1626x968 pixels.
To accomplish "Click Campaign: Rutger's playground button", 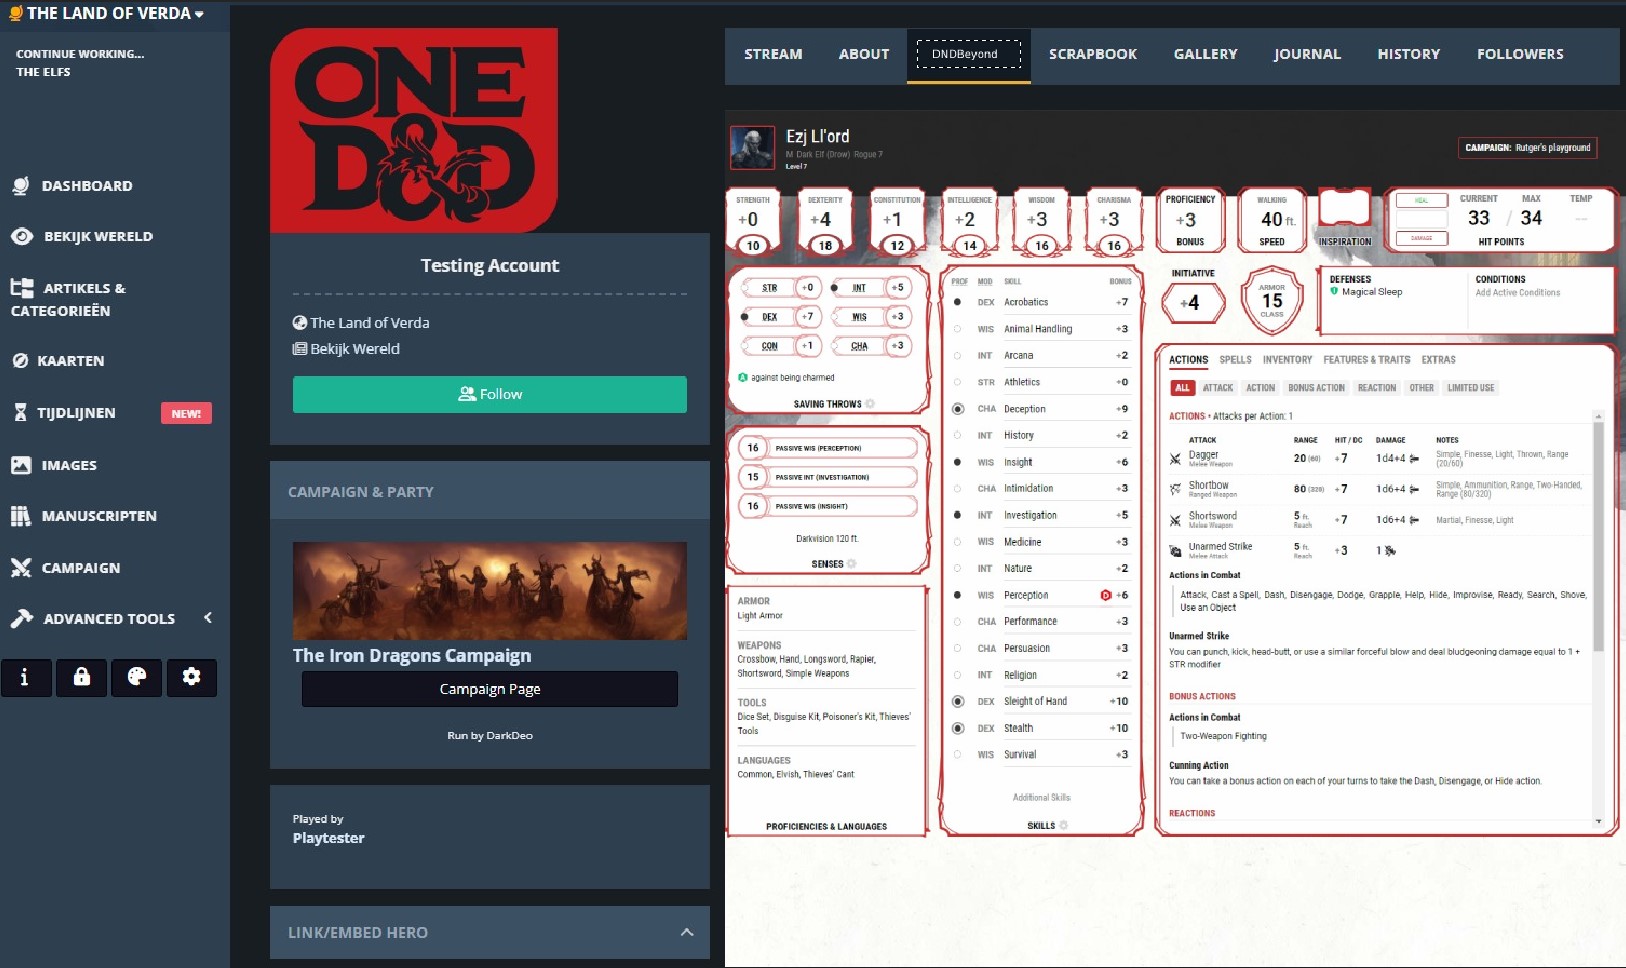I will (1527, 148).
